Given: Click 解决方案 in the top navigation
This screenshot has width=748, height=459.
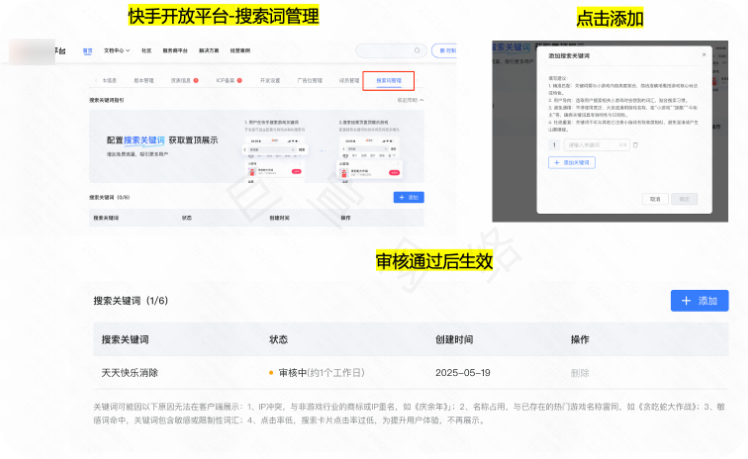Looking at the screenshot, I should click(x=209, y=51).
